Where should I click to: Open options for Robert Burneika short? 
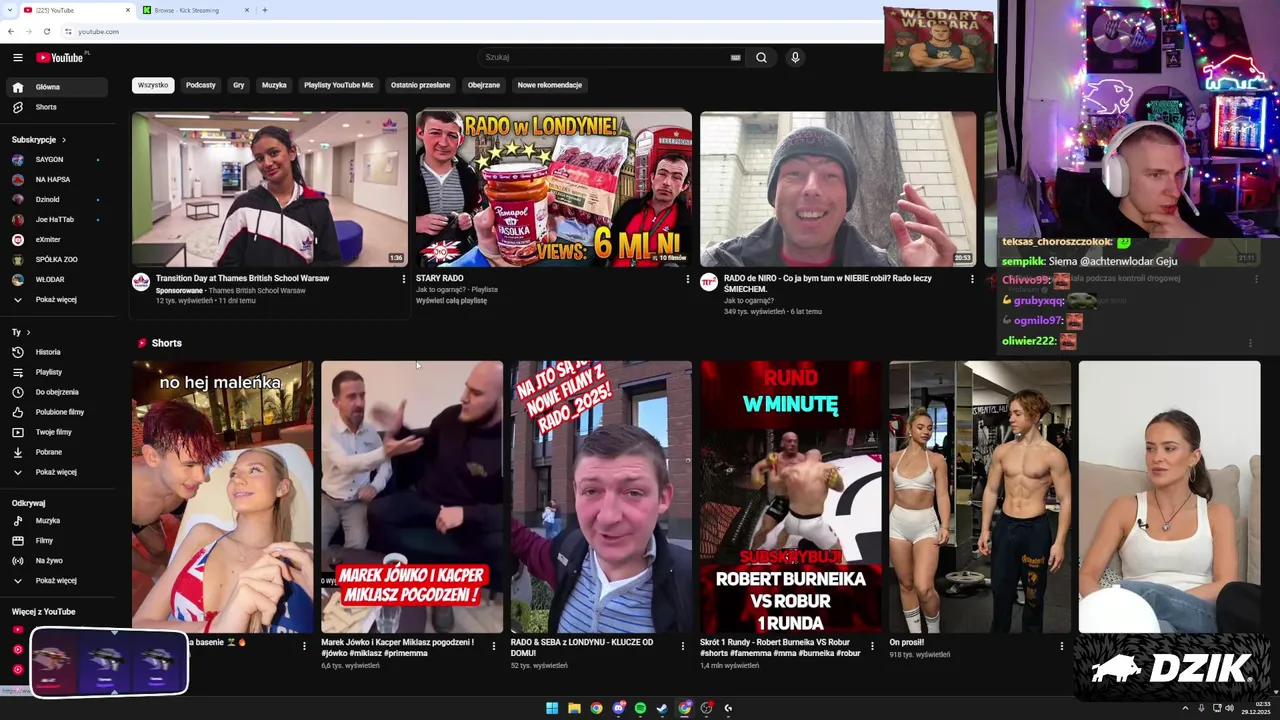click(872, 646)
